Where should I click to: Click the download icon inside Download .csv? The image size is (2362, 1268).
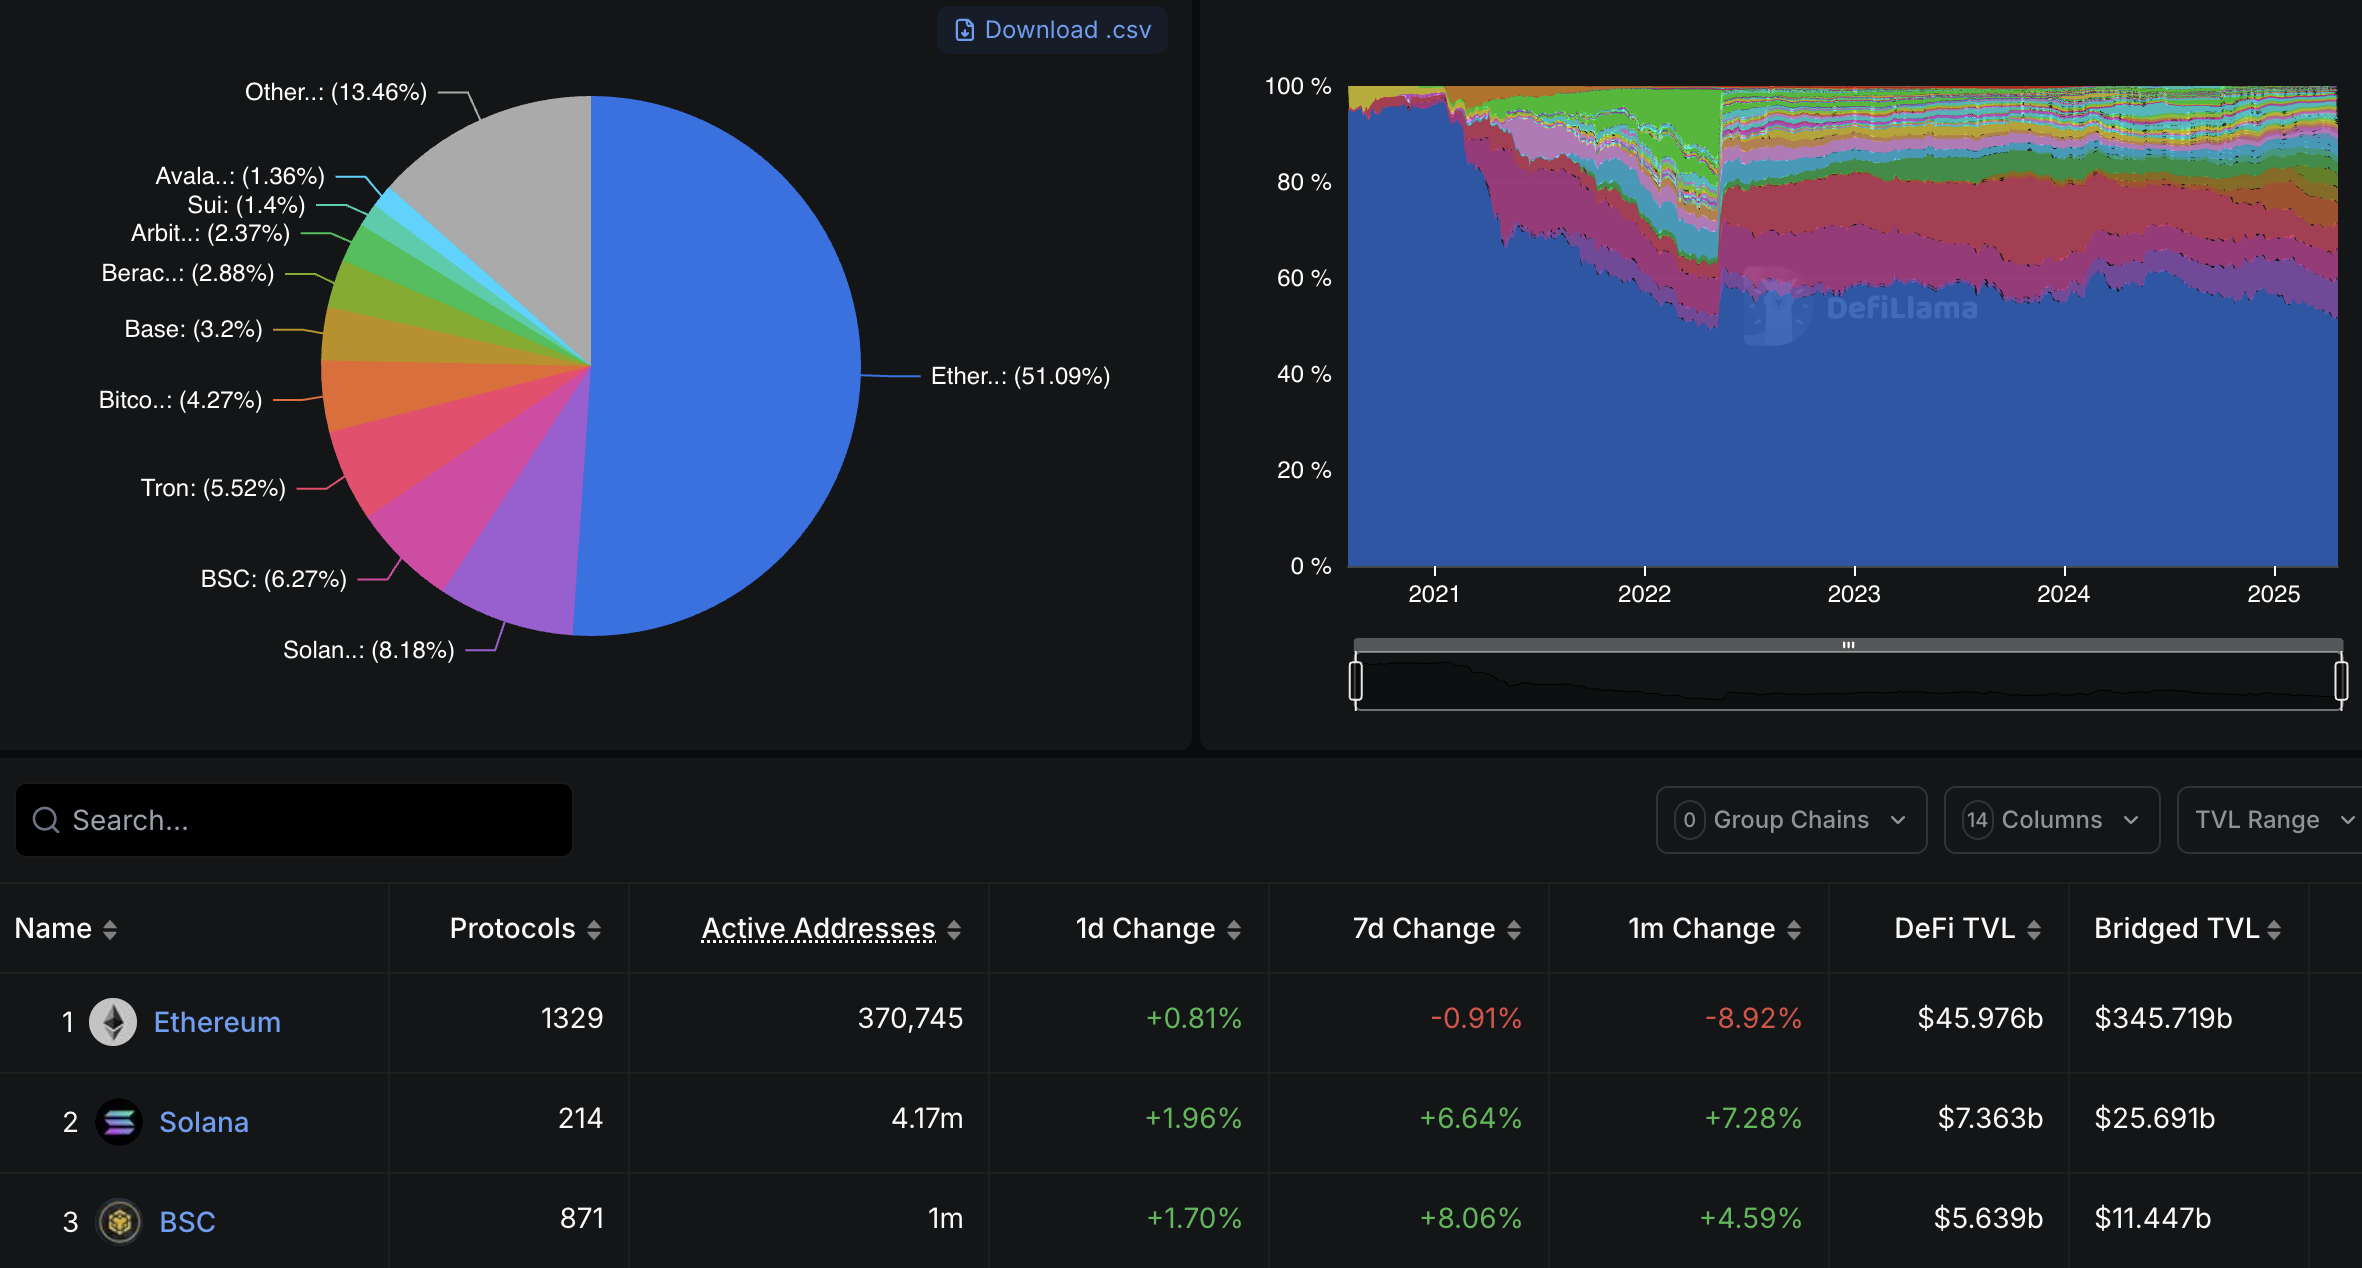963,29
